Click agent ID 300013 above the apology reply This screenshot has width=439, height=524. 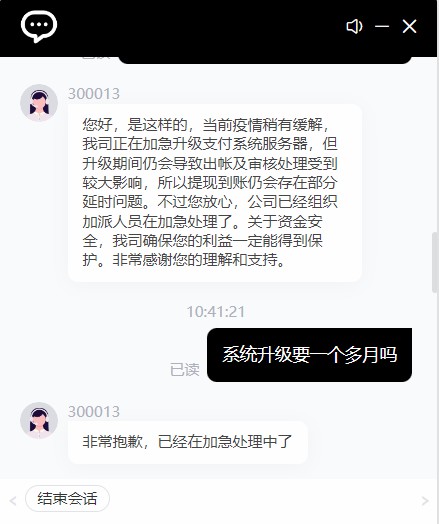coord(94,412)
